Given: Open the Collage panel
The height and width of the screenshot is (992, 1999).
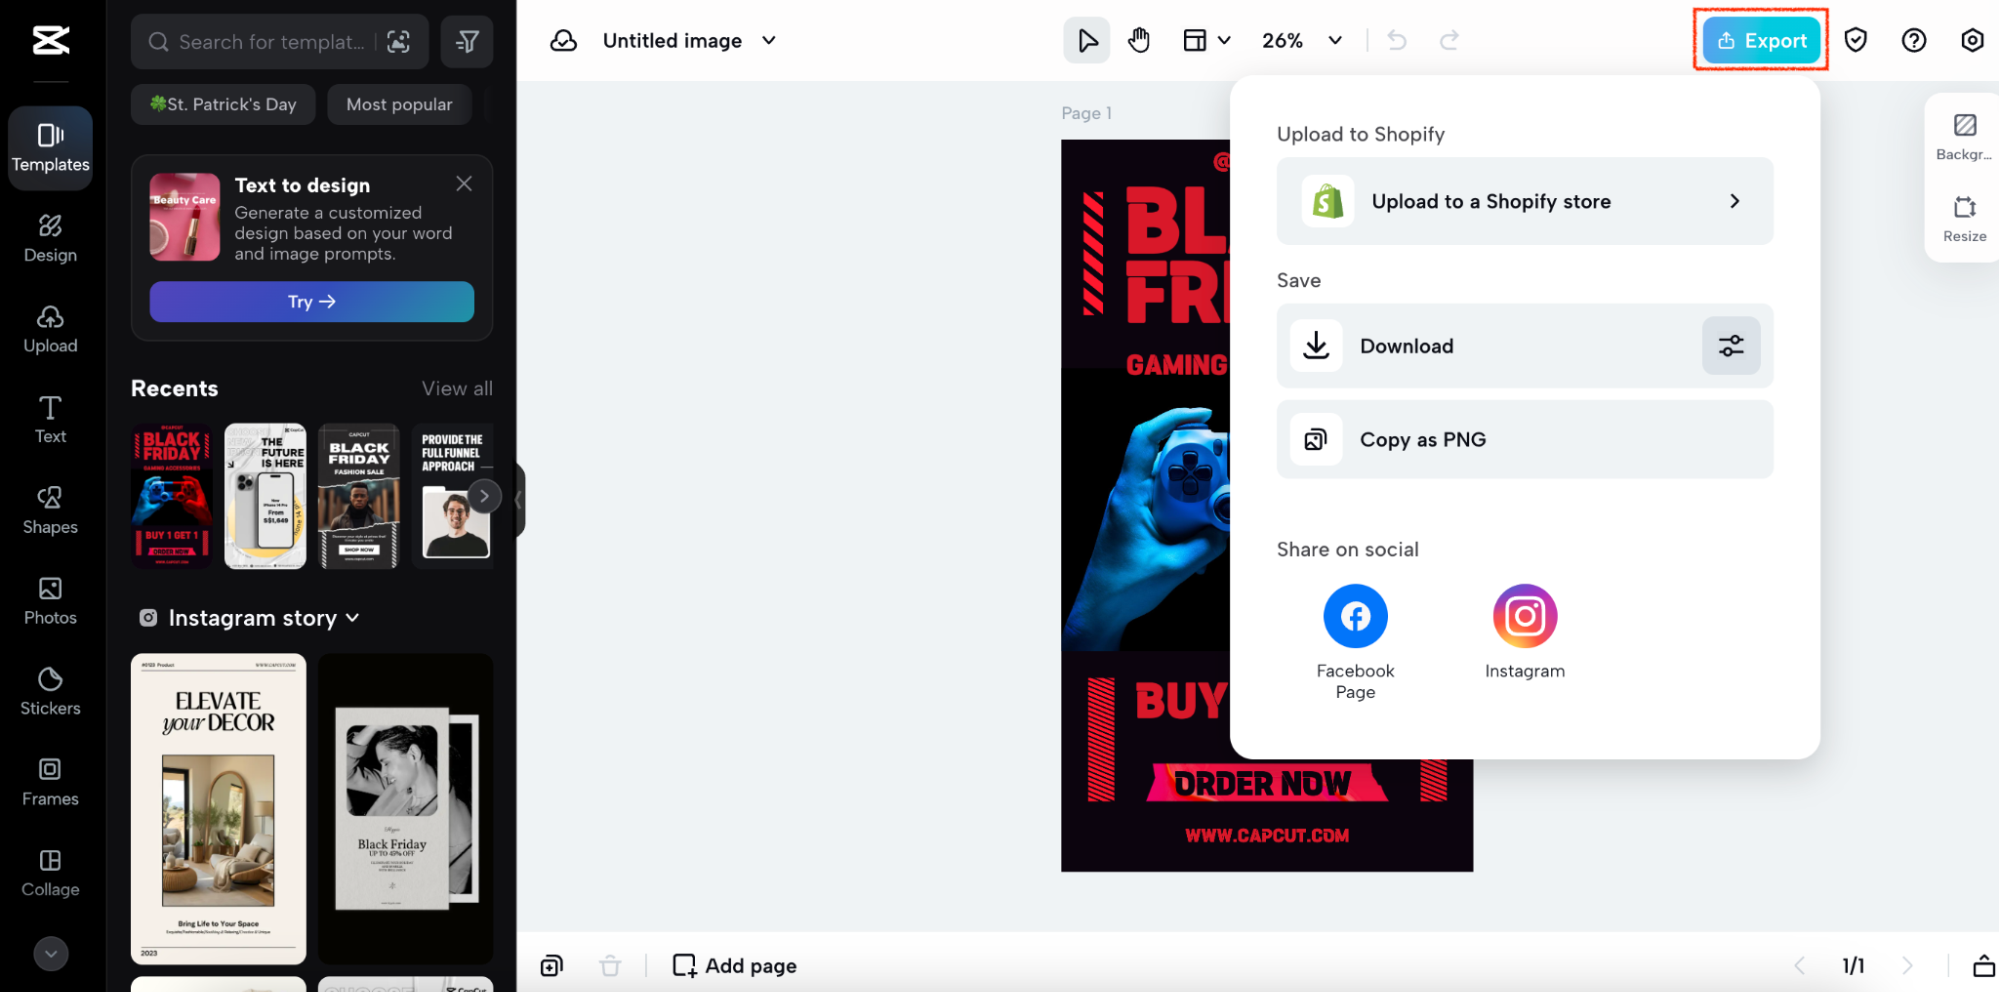Looking at the screenshot, I should pyautogui.click(x=51, y=874).
